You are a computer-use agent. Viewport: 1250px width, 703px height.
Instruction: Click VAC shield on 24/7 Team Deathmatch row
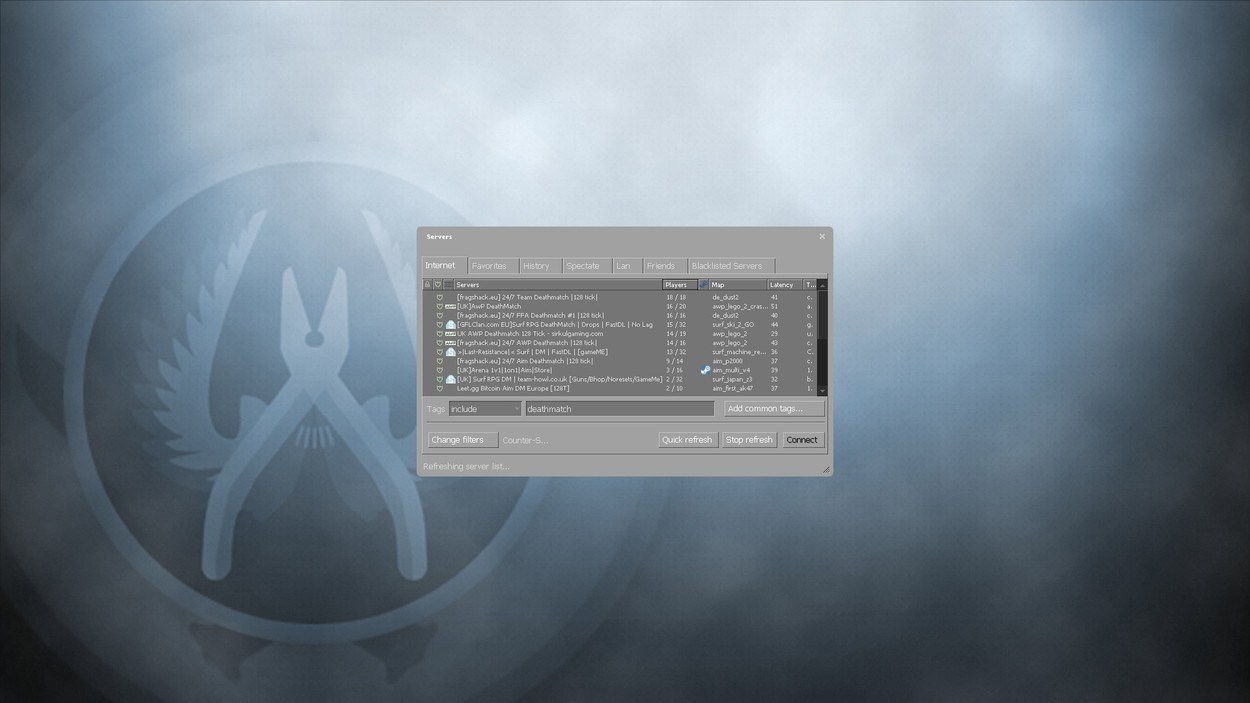(x=439, y=297)
